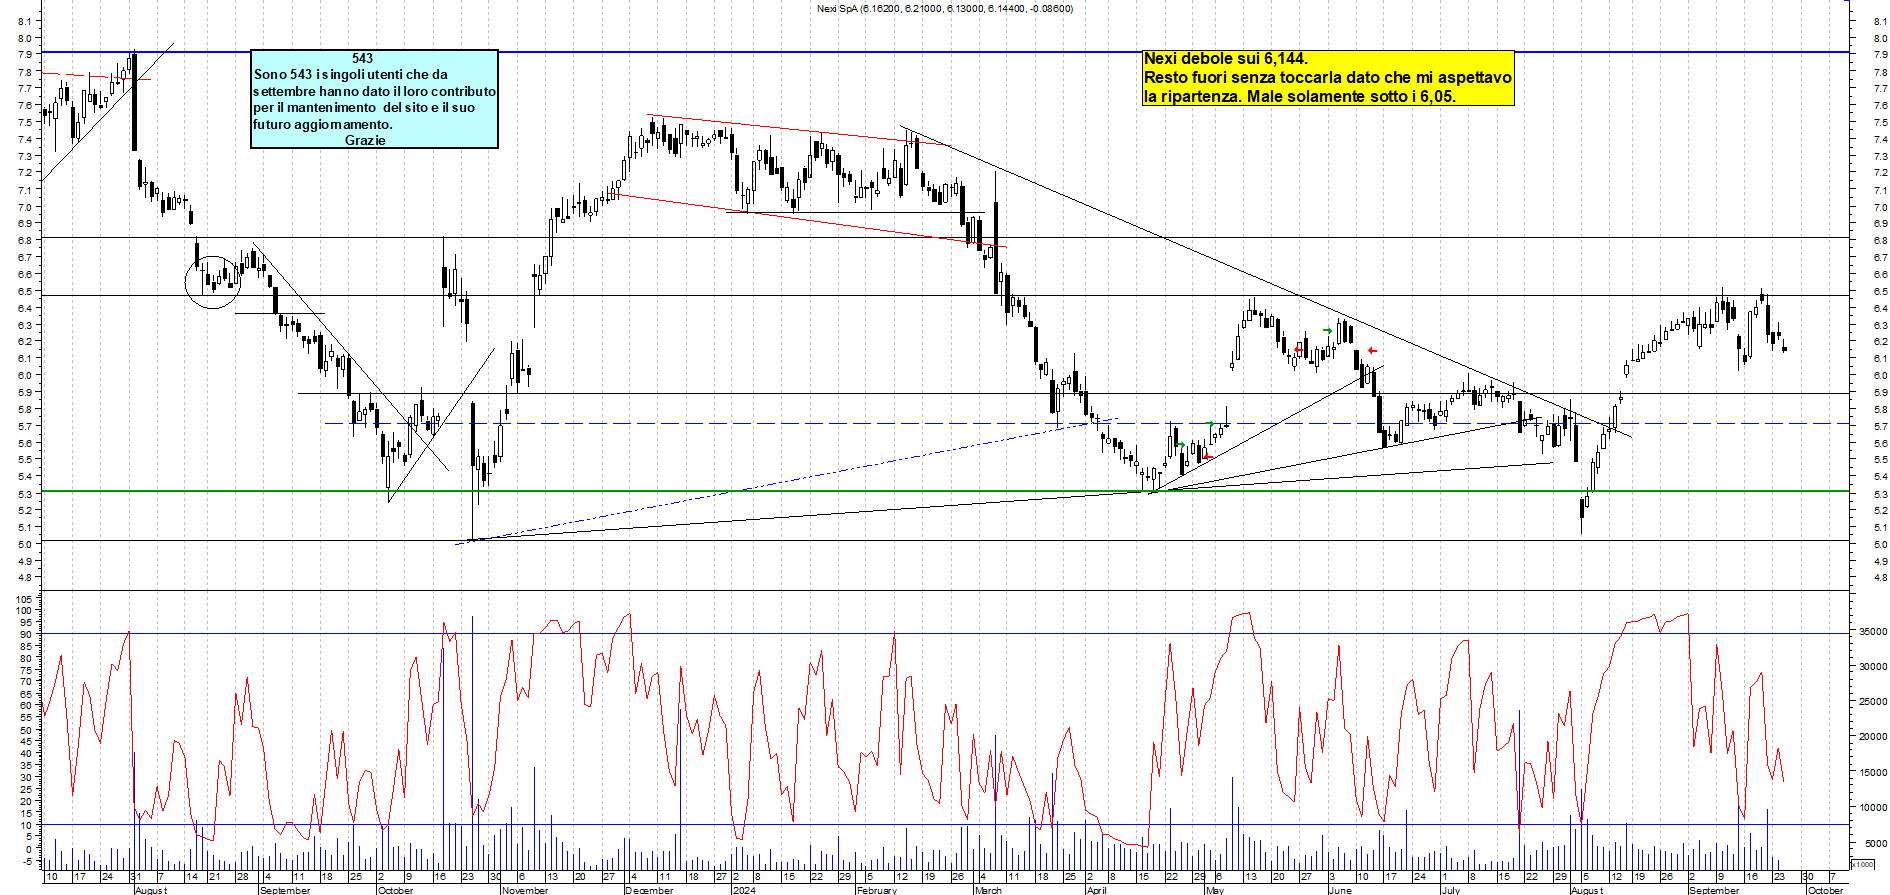Click the February month label
This screenshot has height=895, width=1890.
point(877,890)
